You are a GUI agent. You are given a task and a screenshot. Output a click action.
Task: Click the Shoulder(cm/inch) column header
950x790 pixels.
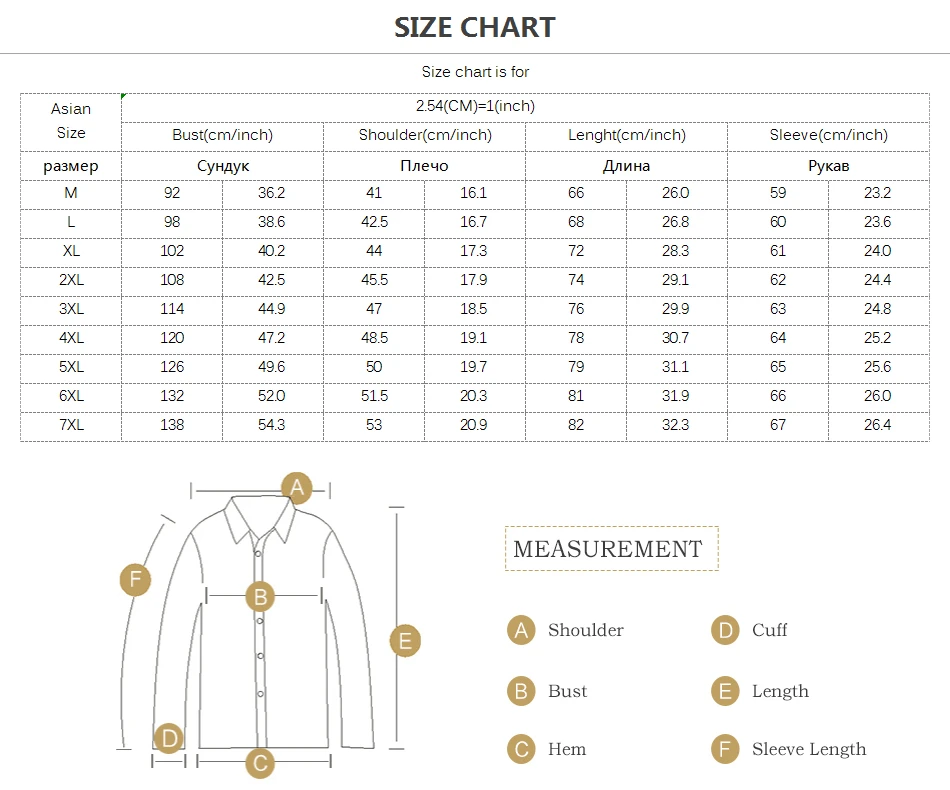[425, 135]
